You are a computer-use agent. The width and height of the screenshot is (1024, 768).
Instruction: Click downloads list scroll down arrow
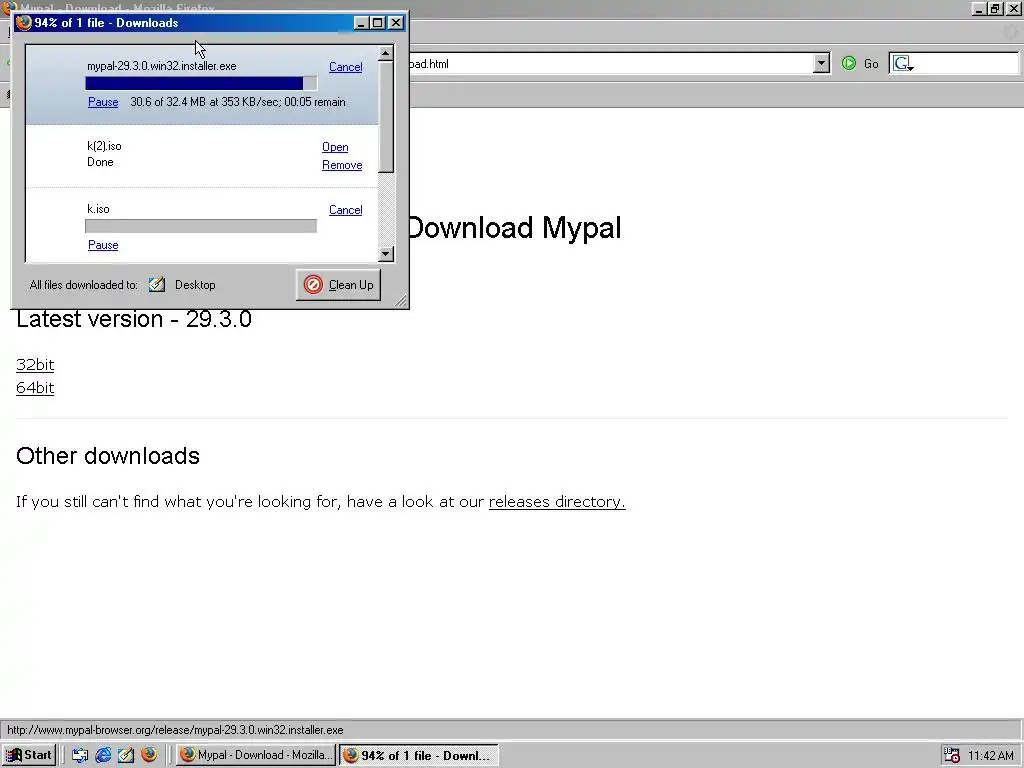(386, 254)
